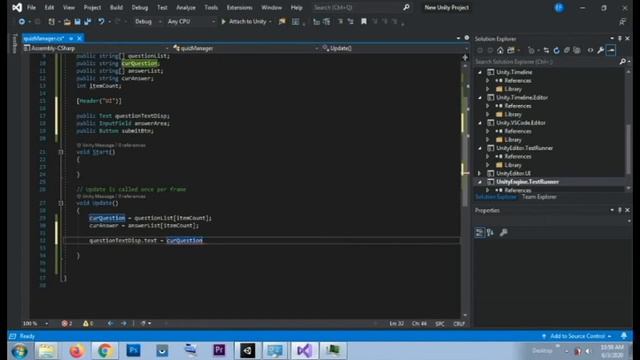The width and height of the screenshot is (640, 360).
Task: Select the UnityEngine.TestRunner project
Action: point(527,182)
